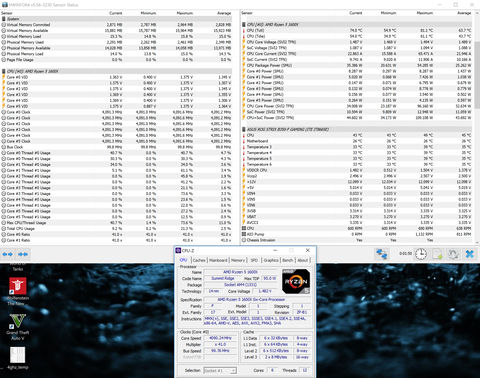Viewport: 480px width, 378px height.
Task: Click the expand-columns double-arrow icon in HWiNFO
Action: pos(23,254)
